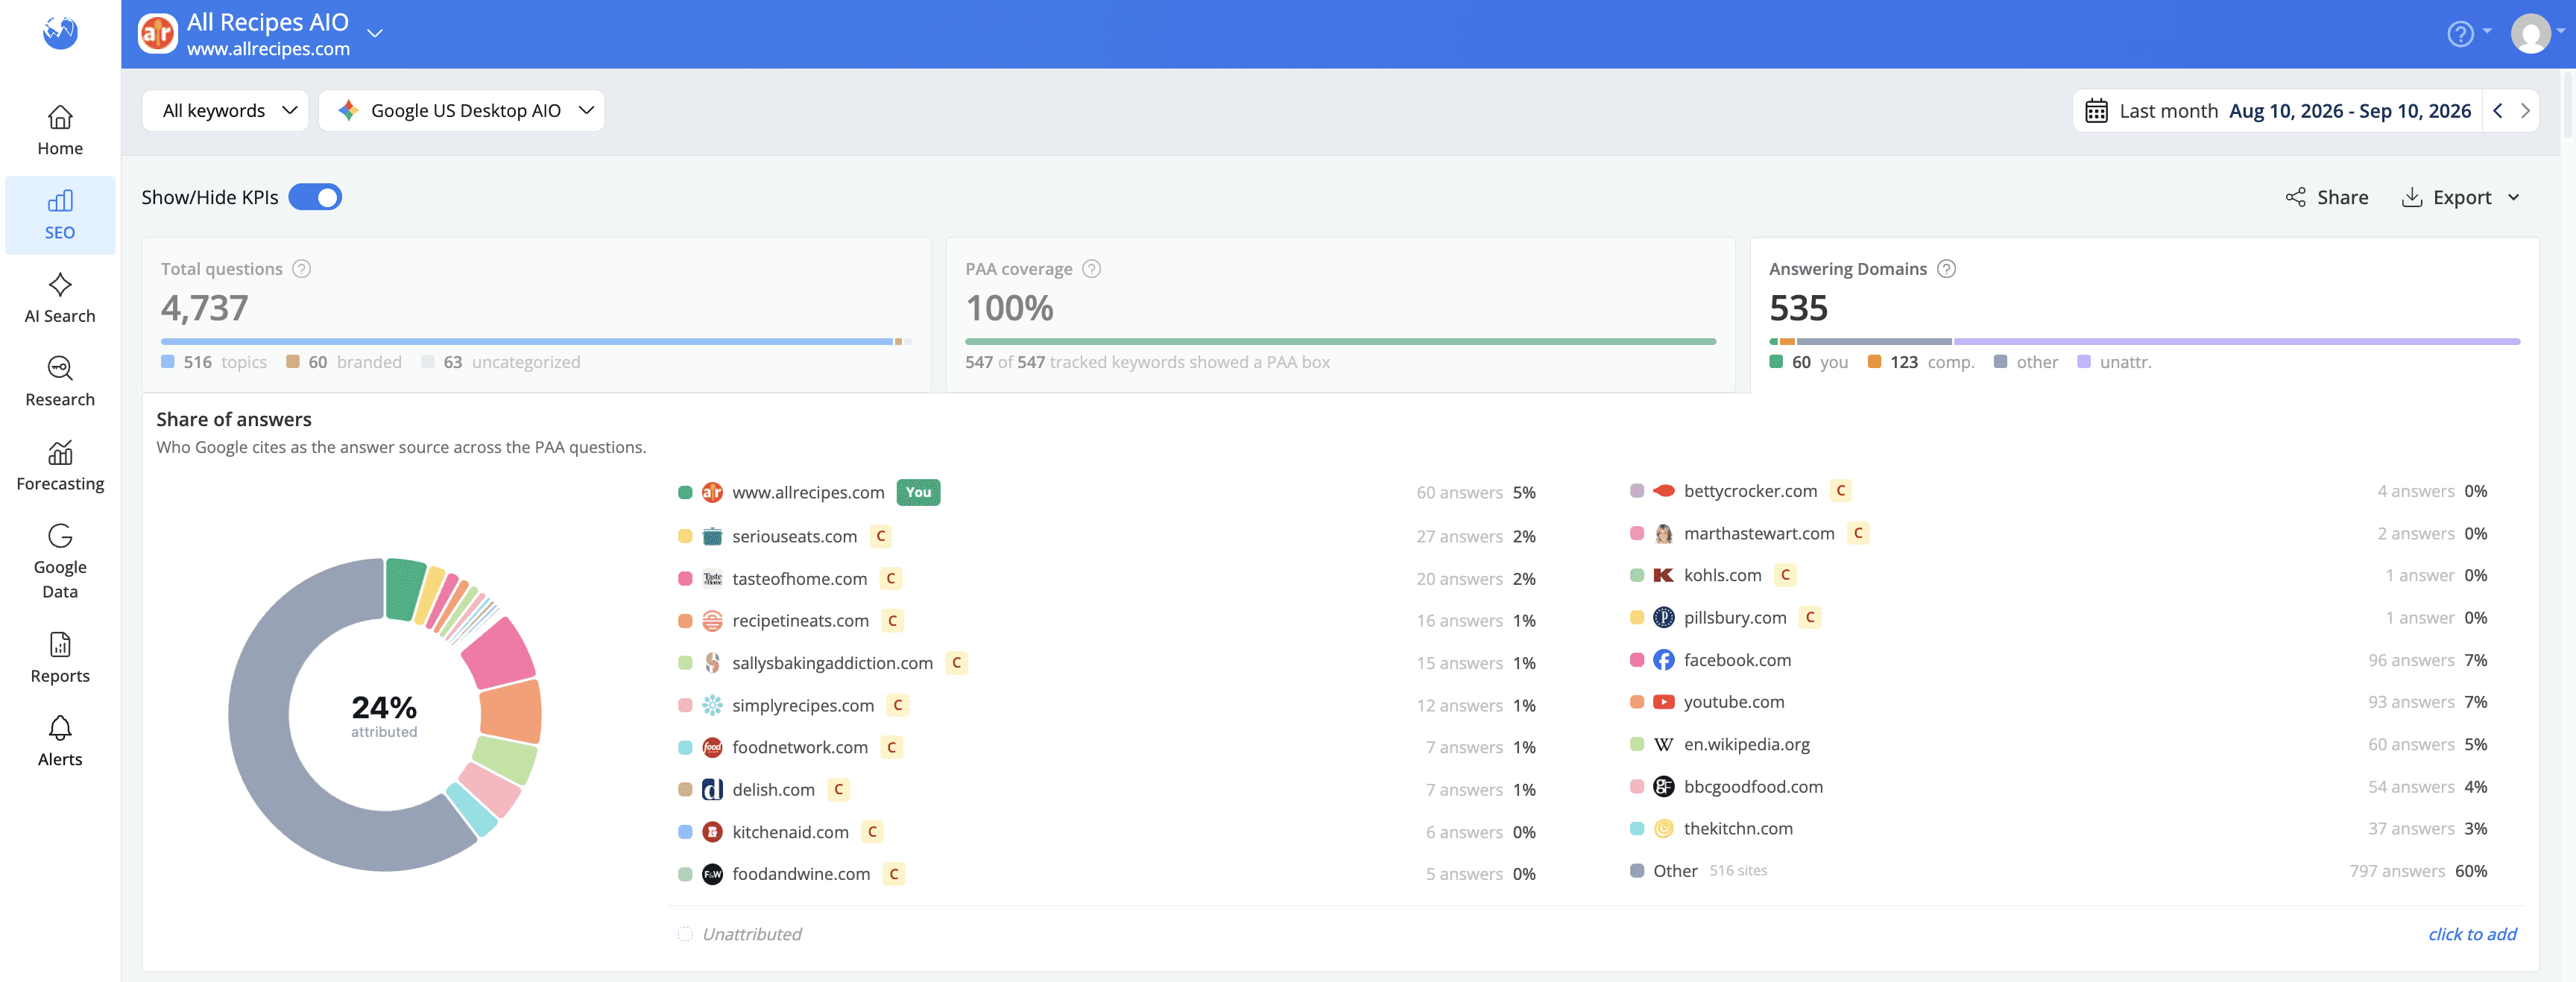Open the All keywords dropdown
The width and height of the screenshot is (2576, 982).
226,111
